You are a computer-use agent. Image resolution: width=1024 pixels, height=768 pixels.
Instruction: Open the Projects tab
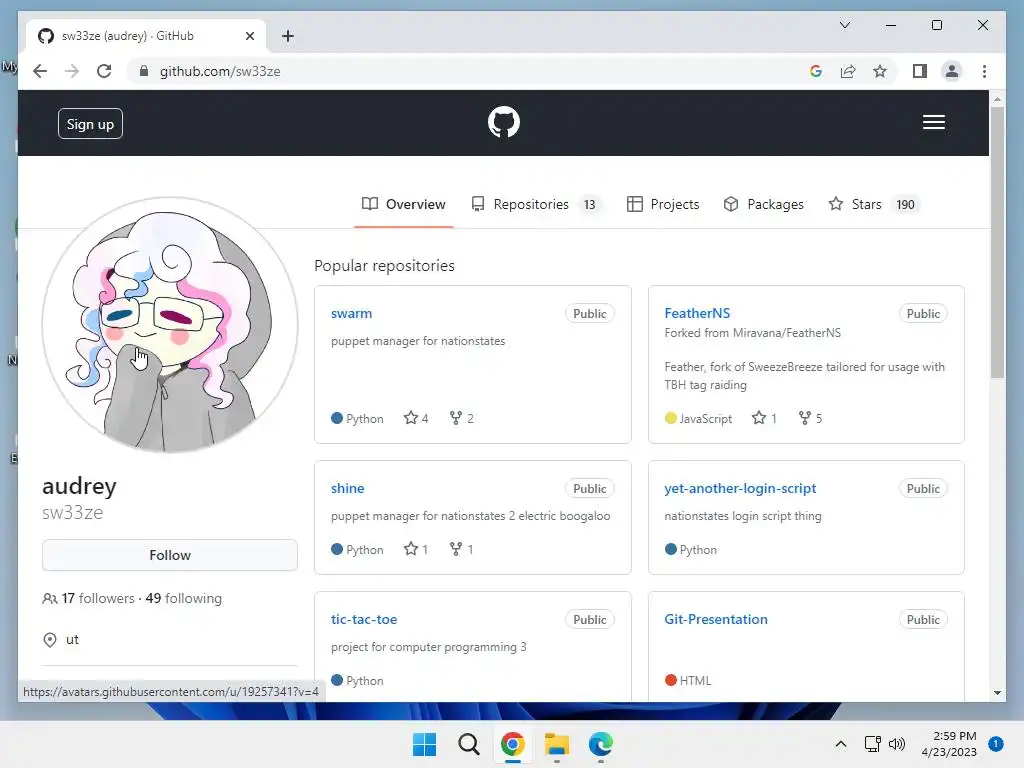[x=663, y=204]
